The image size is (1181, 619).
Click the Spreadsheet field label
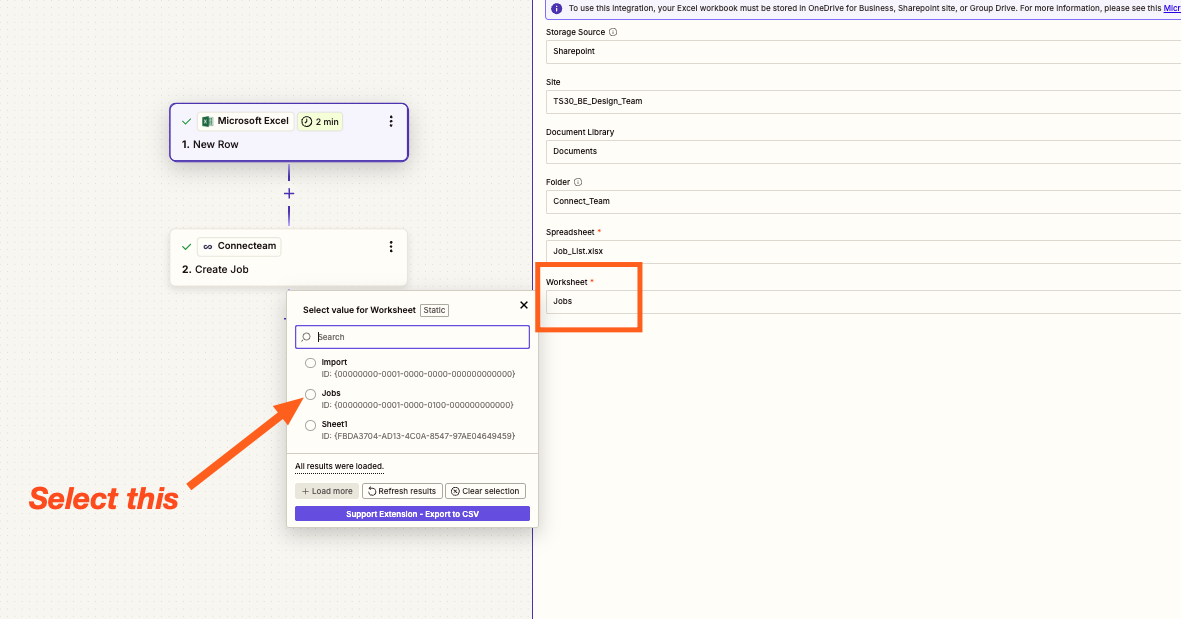pyautogui.click(x=570, y=232)
